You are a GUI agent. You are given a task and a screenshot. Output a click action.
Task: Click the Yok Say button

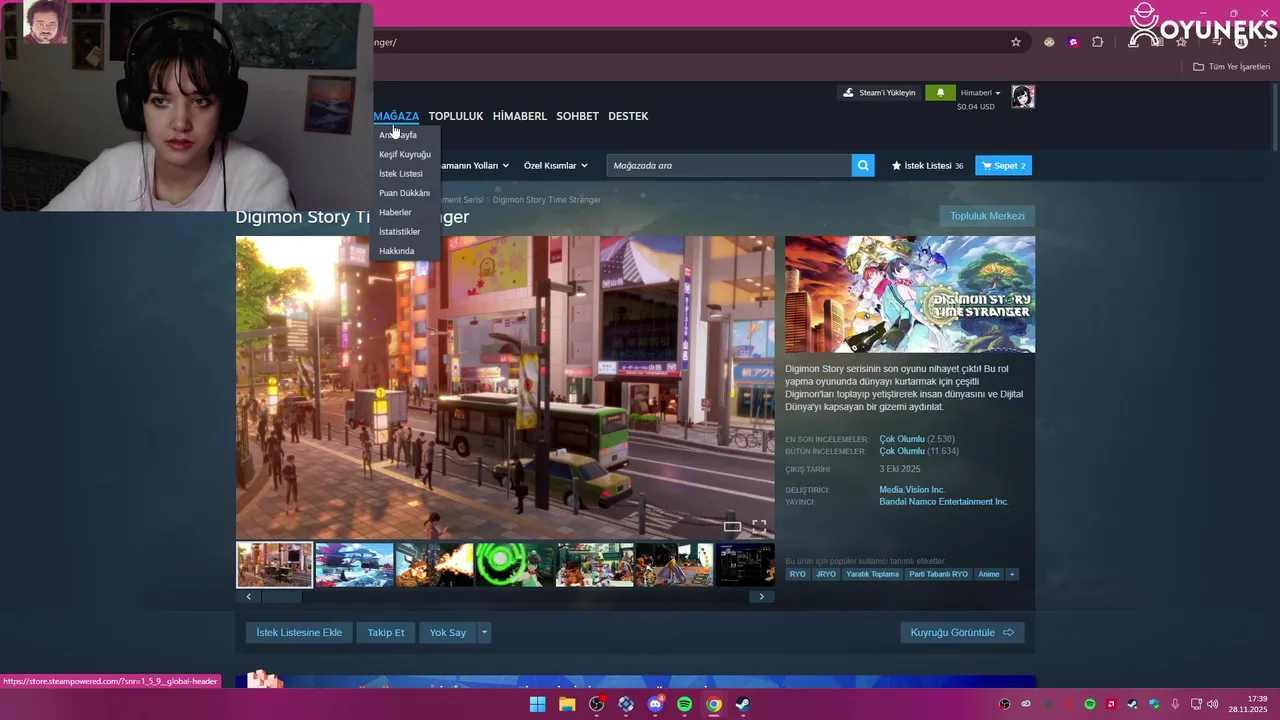448,632
